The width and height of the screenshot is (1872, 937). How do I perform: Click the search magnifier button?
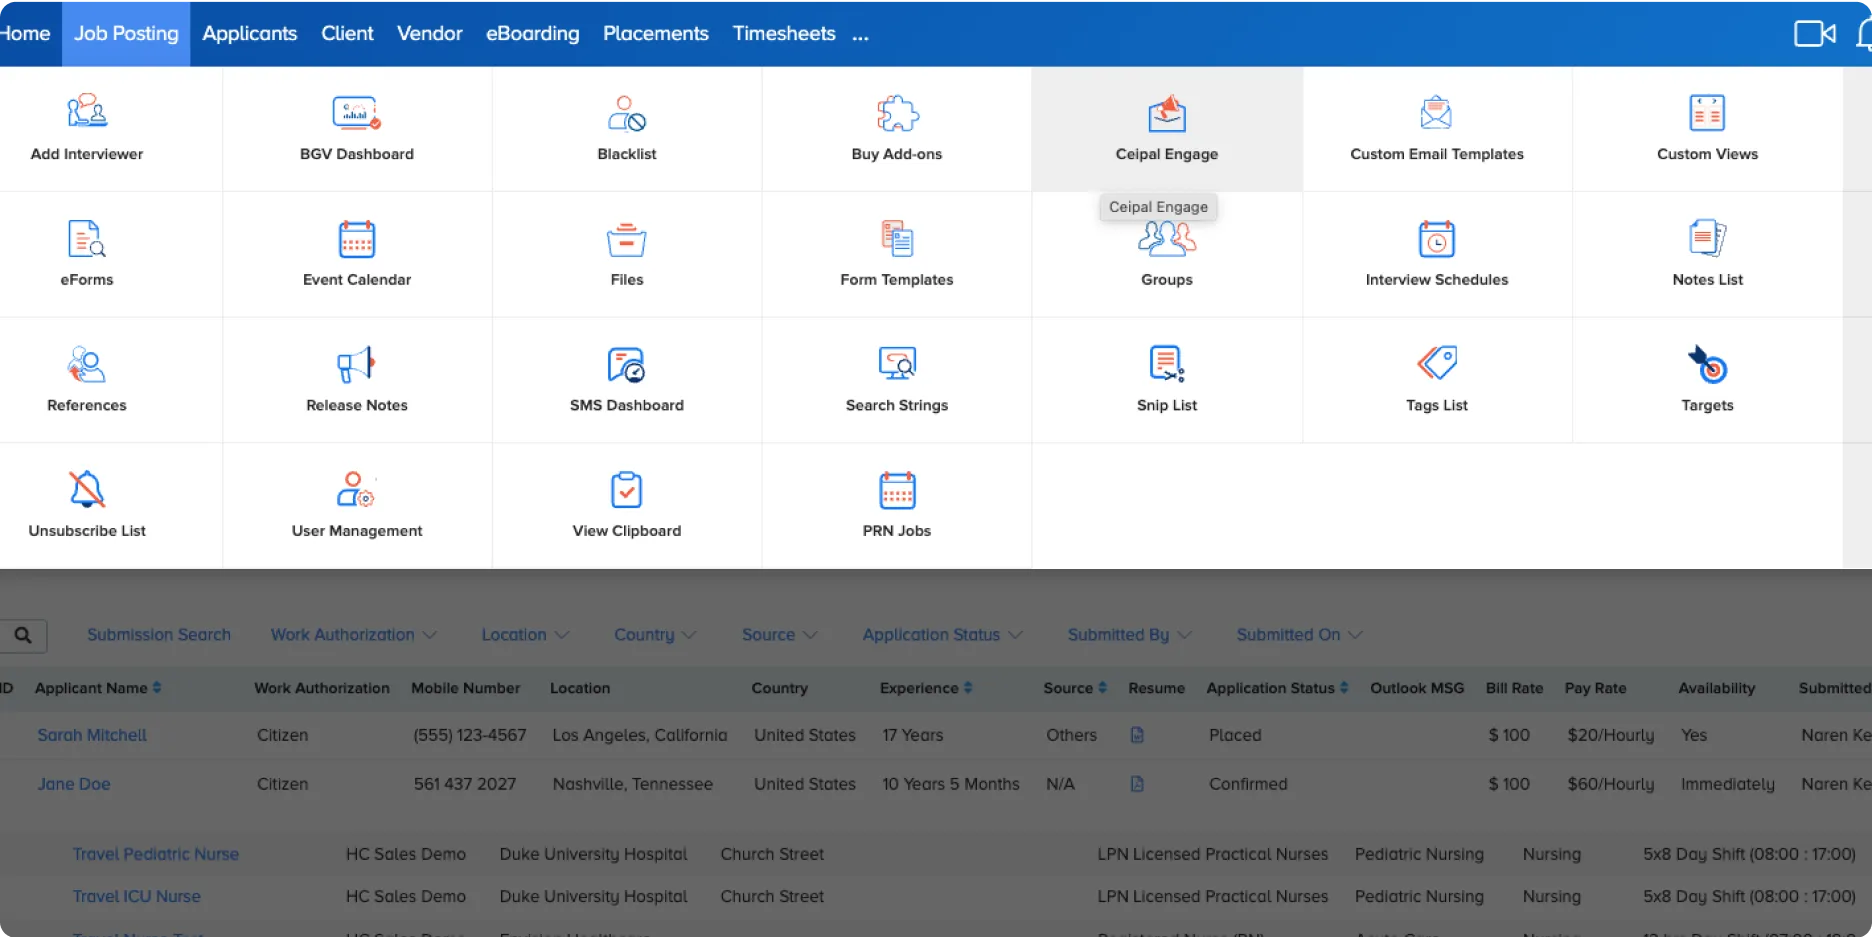point(23,635)
